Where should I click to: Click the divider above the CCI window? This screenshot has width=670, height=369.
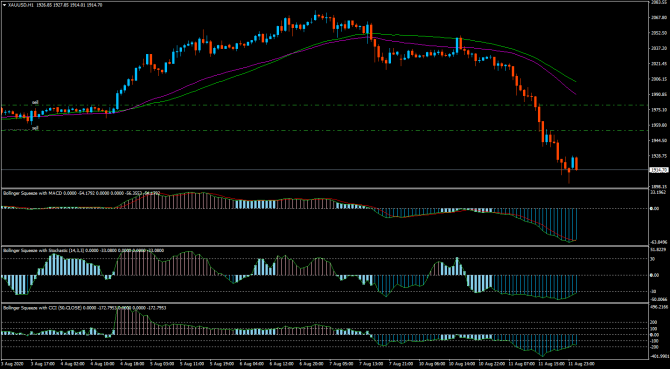(324, 303)
